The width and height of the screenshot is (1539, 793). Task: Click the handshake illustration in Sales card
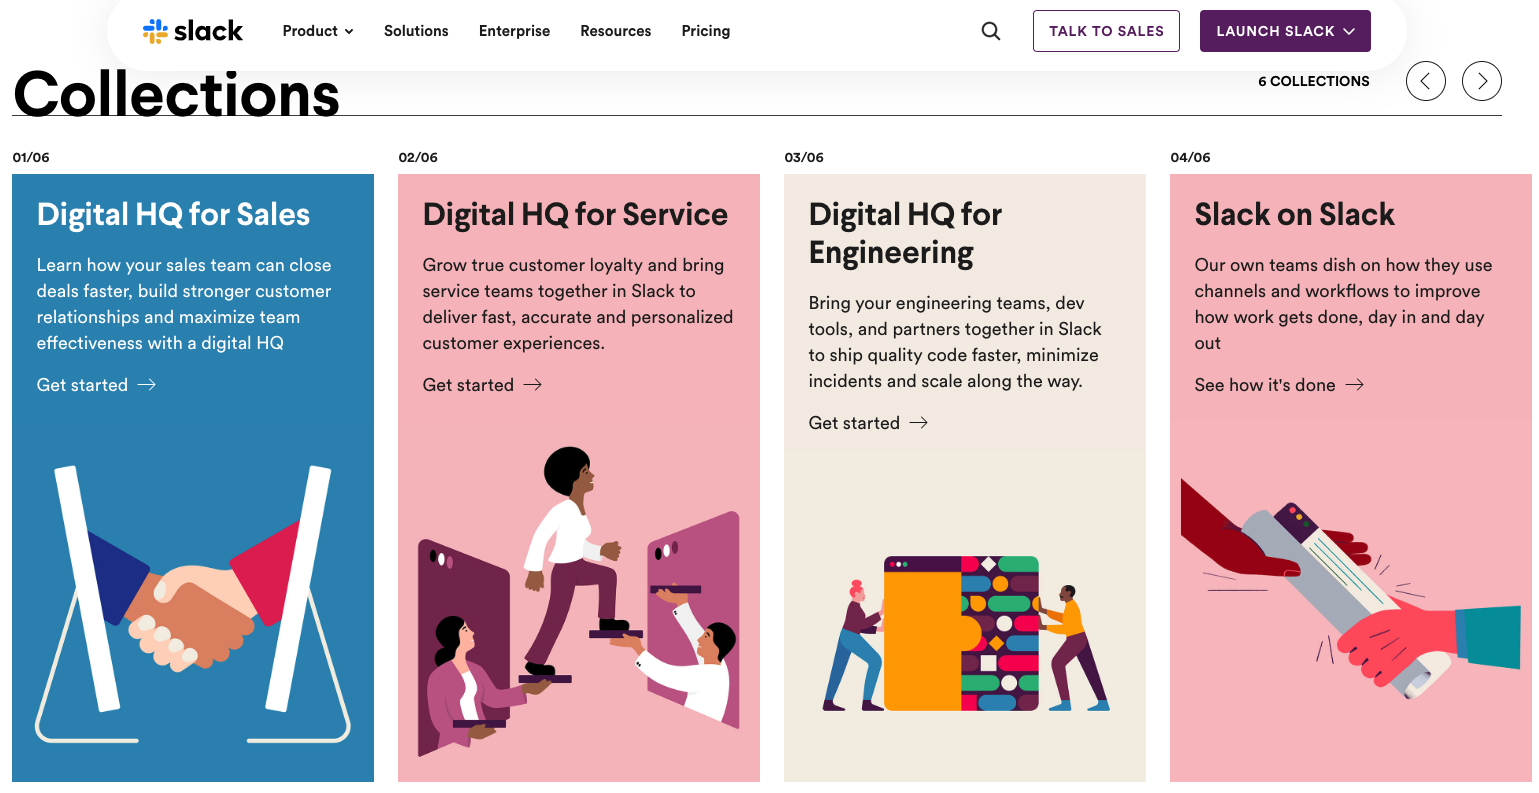193,603
